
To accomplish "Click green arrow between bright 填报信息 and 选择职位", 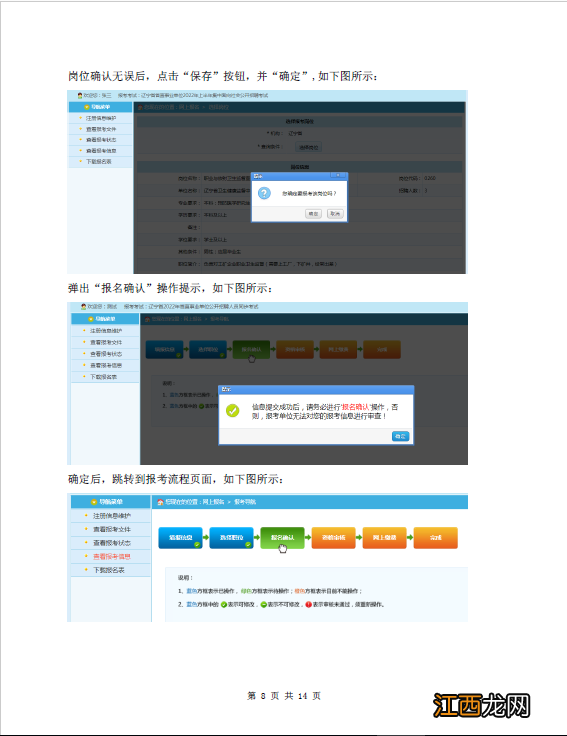I will (x=206, y=537).
